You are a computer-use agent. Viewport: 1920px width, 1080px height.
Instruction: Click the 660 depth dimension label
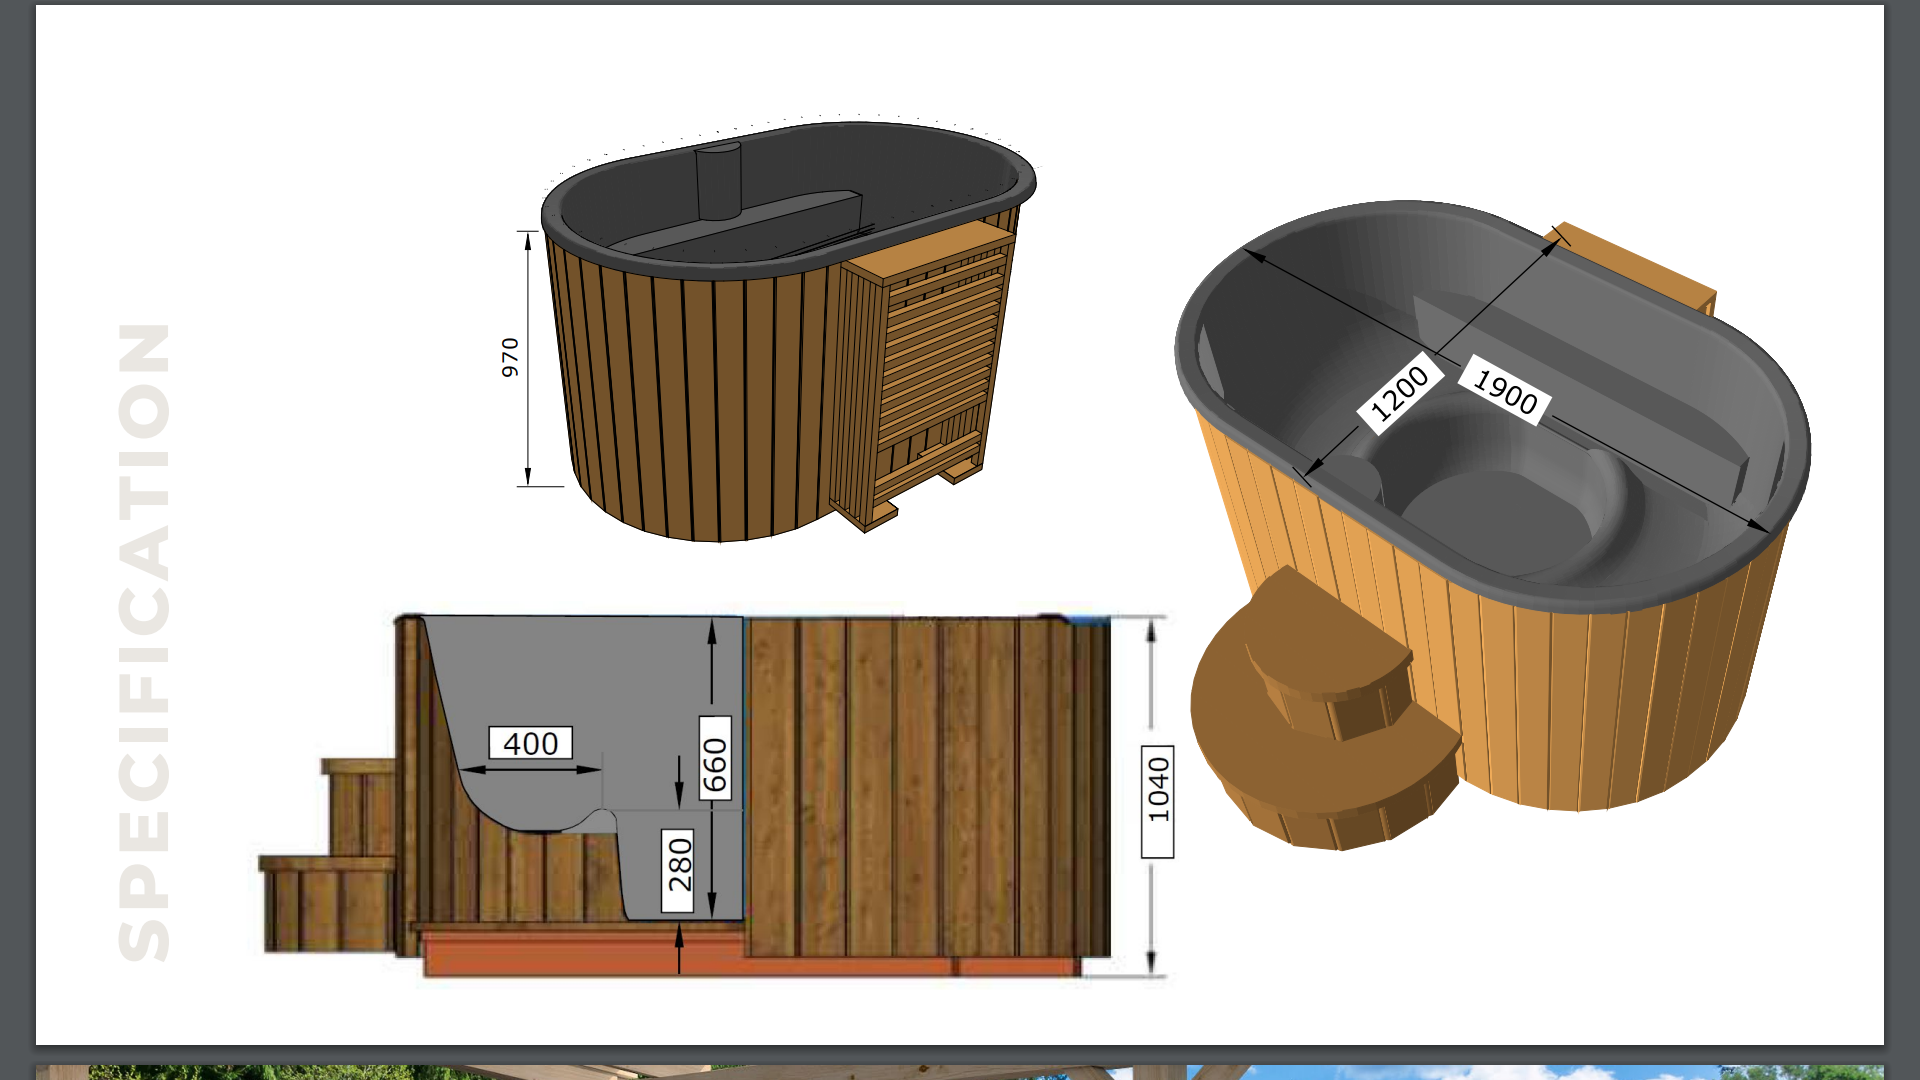(x=715, y=758)
